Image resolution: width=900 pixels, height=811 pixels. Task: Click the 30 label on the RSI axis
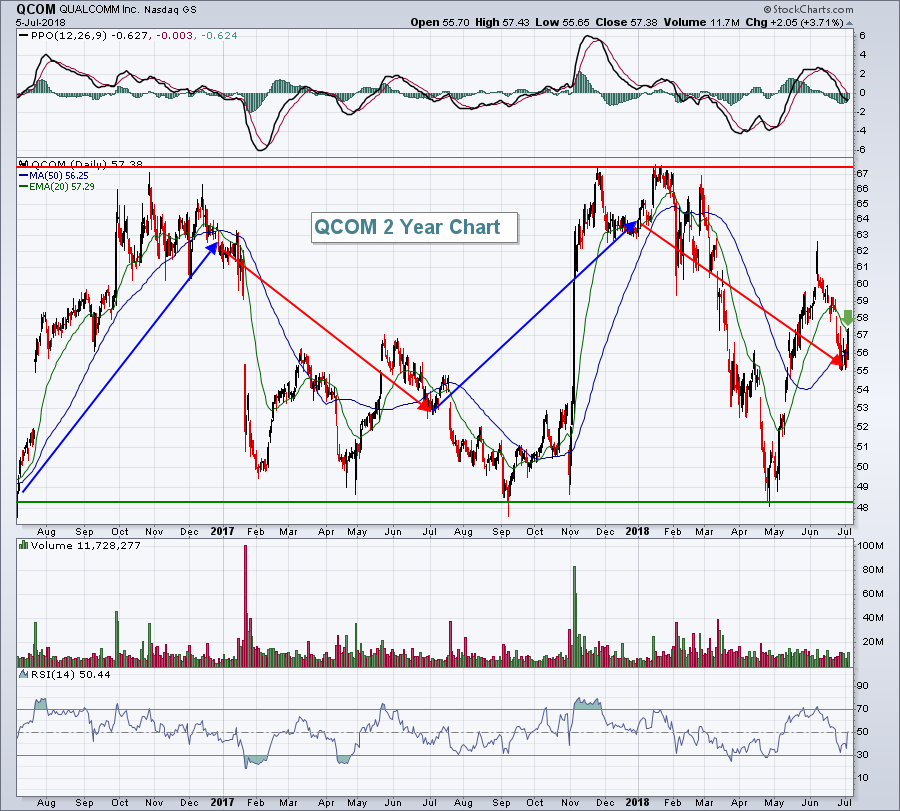(863, 755)
